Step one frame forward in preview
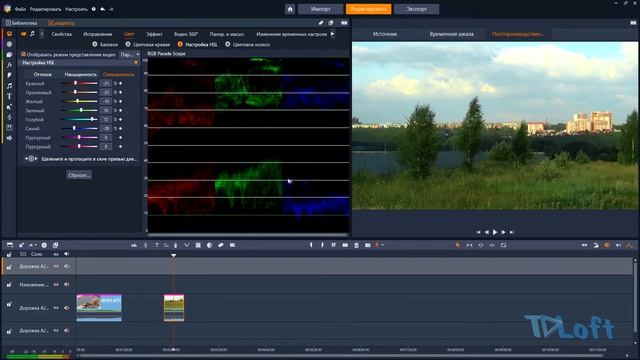 (x=503, y=232)
